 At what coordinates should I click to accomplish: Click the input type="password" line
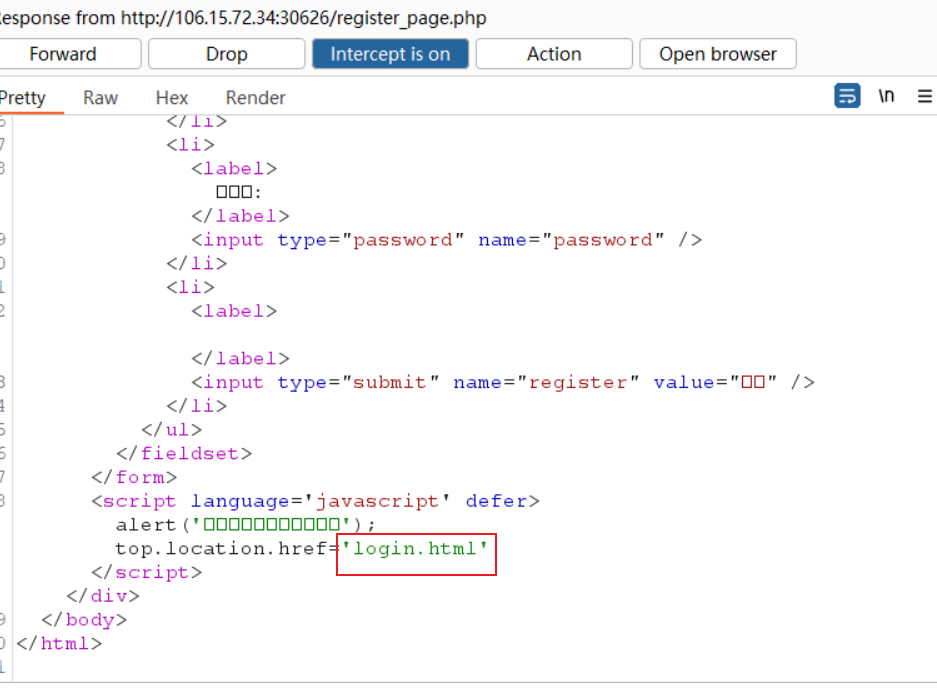pyautogui.click(x=447, y=240)
